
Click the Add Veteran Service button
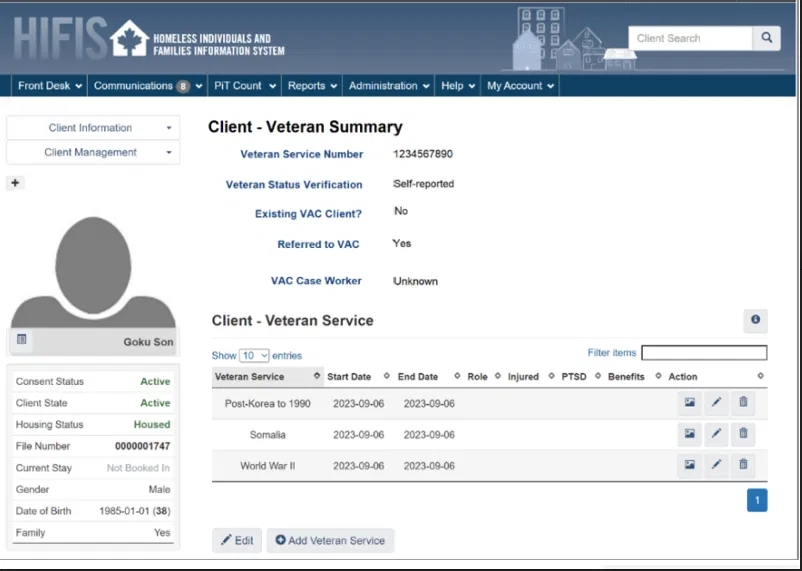click(x=330, y=540)
